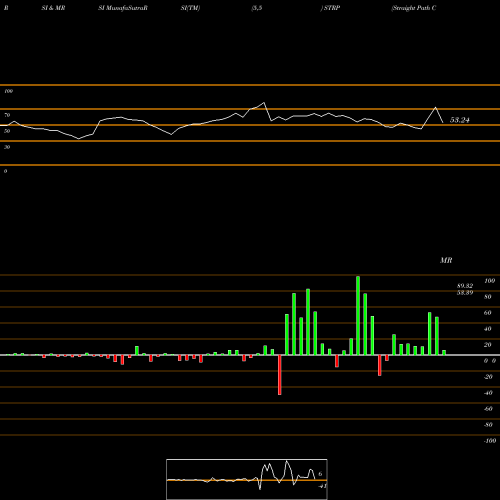
Task: Click the tallest green MR histogram bar
Action: pyautogui.click(x=358, y=315)
